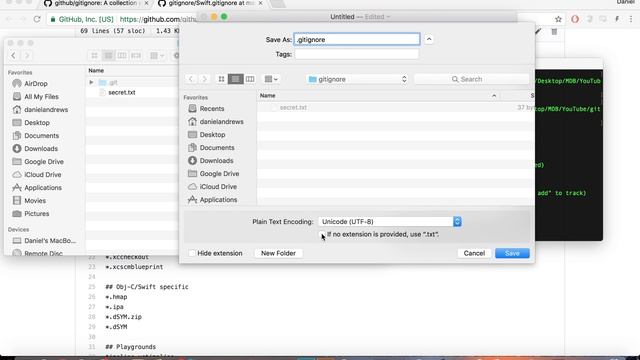
Task: Switch Finder window to icon view
Action: [94, 56]
